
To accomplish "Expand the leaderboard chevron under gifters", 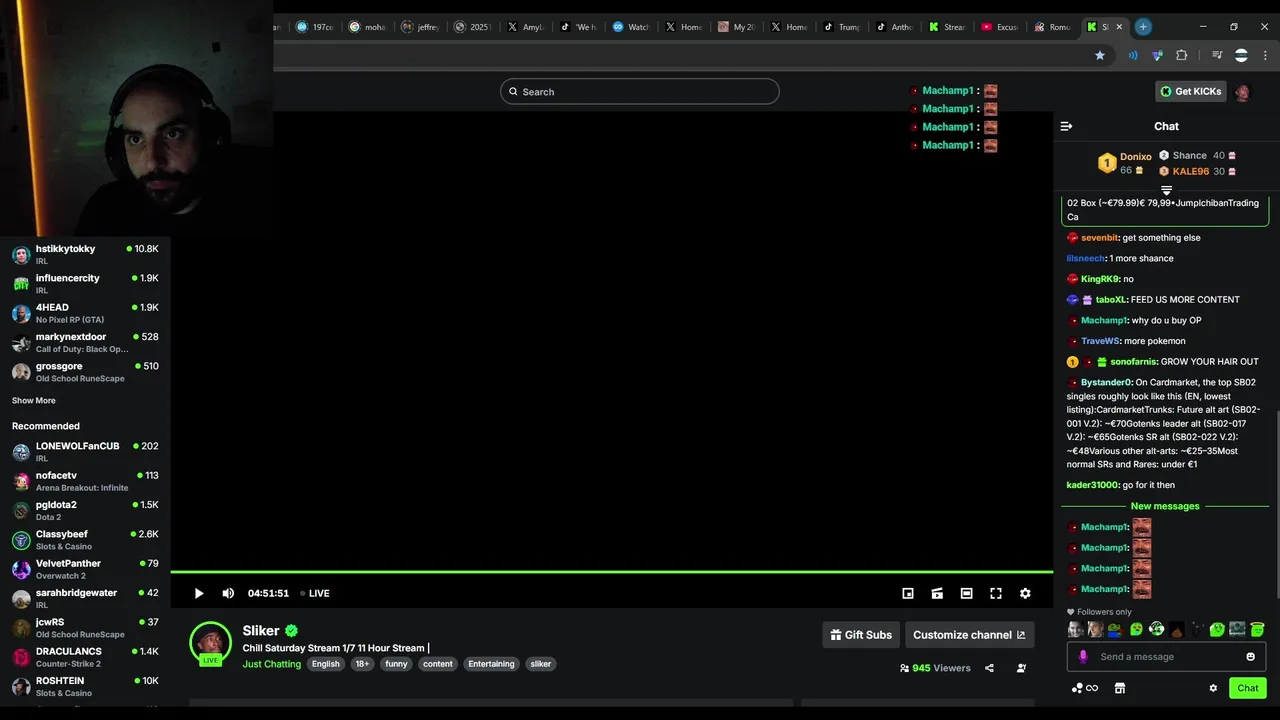I will click(x=1166, y=190).
